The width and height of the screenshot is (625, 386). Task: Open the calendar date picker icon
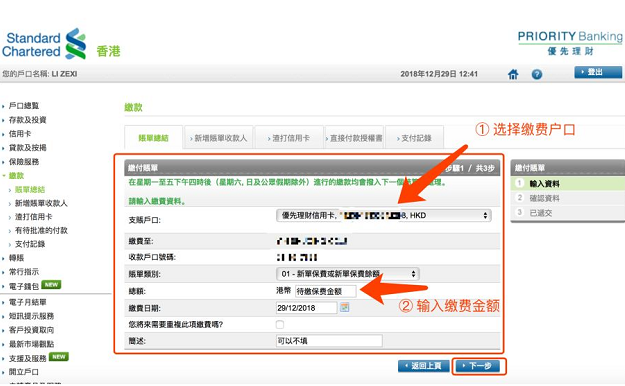click(x=344, y=307)
